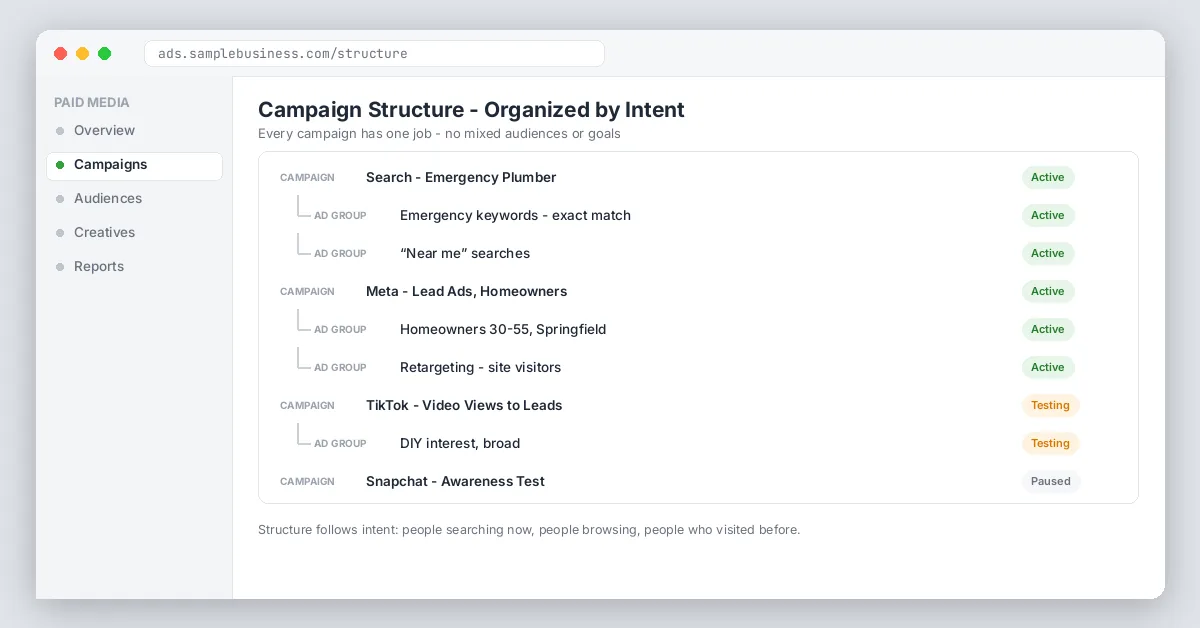Select ad group DIY interest, broad

pyautogui.click(x=460, y=443)
